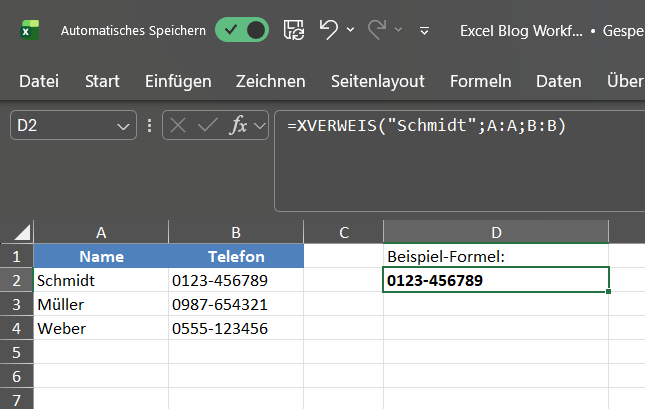Select row 4 header

coord(16,328)
